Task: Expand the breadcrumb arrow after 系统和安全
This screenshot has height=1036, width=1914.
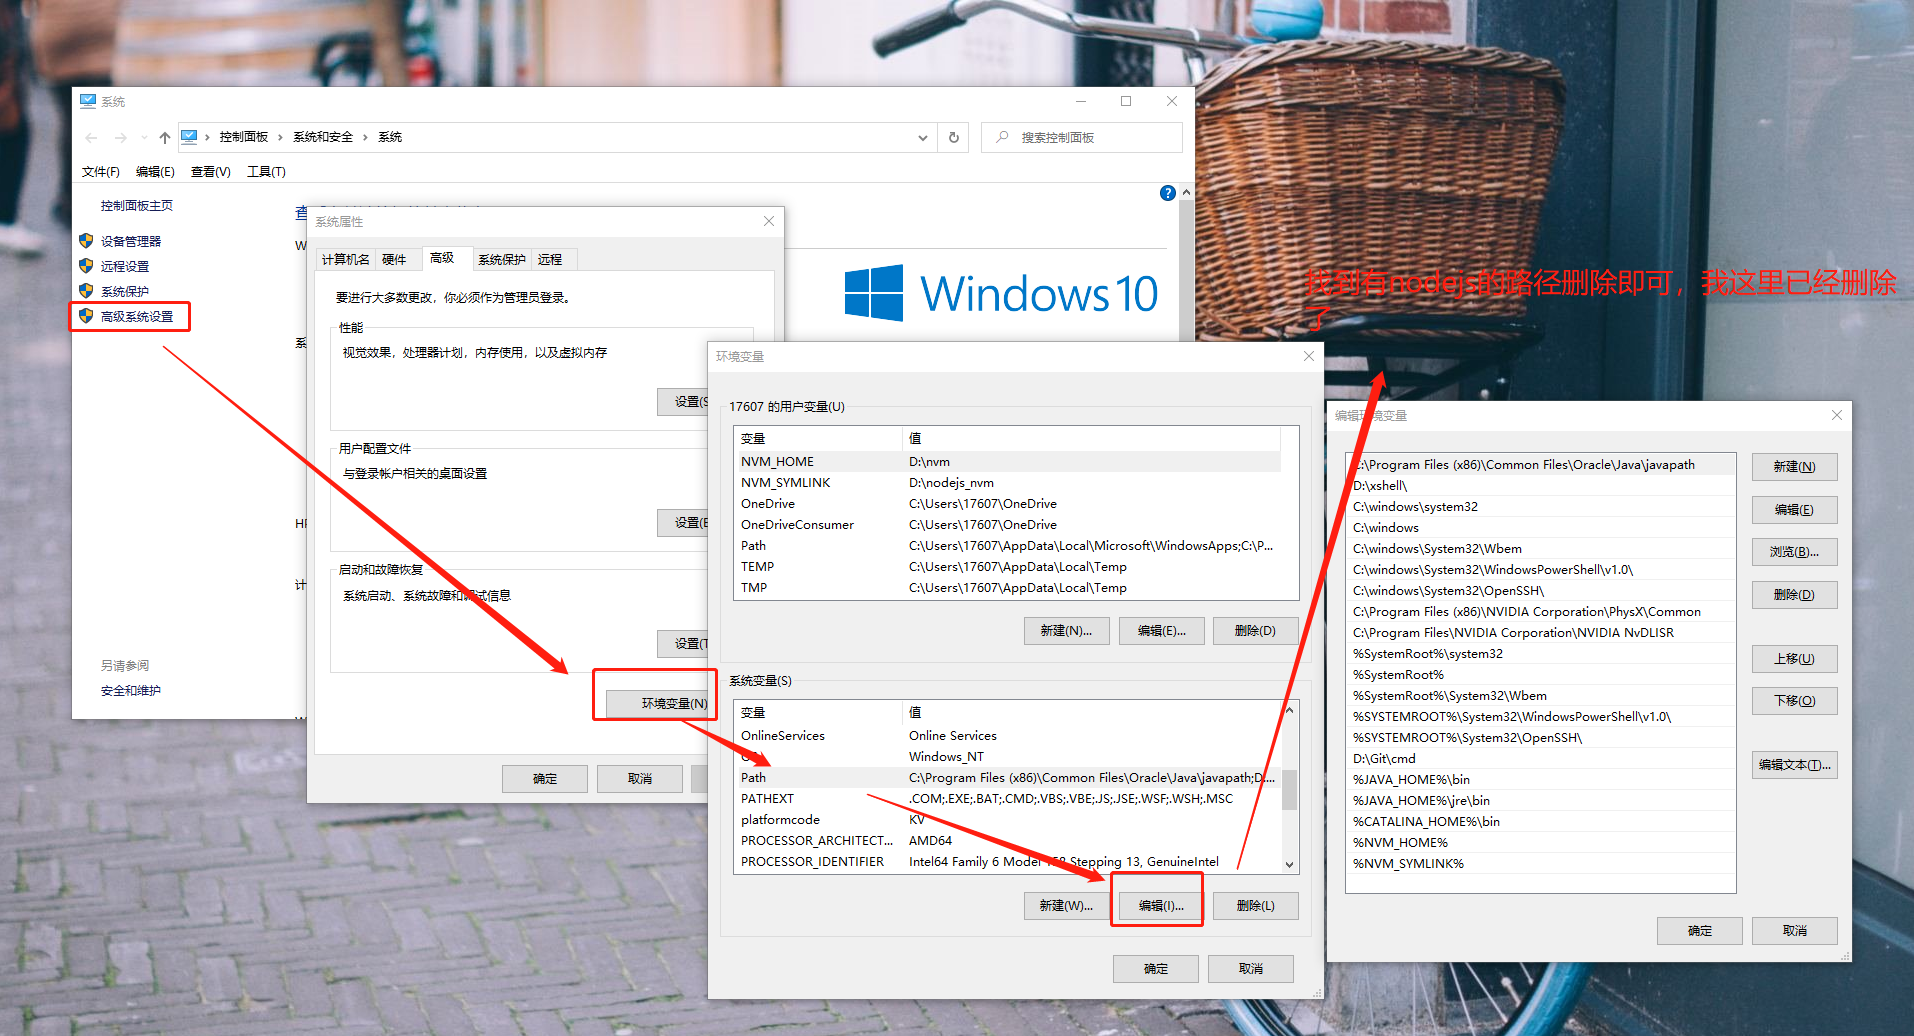Action: 367,136
